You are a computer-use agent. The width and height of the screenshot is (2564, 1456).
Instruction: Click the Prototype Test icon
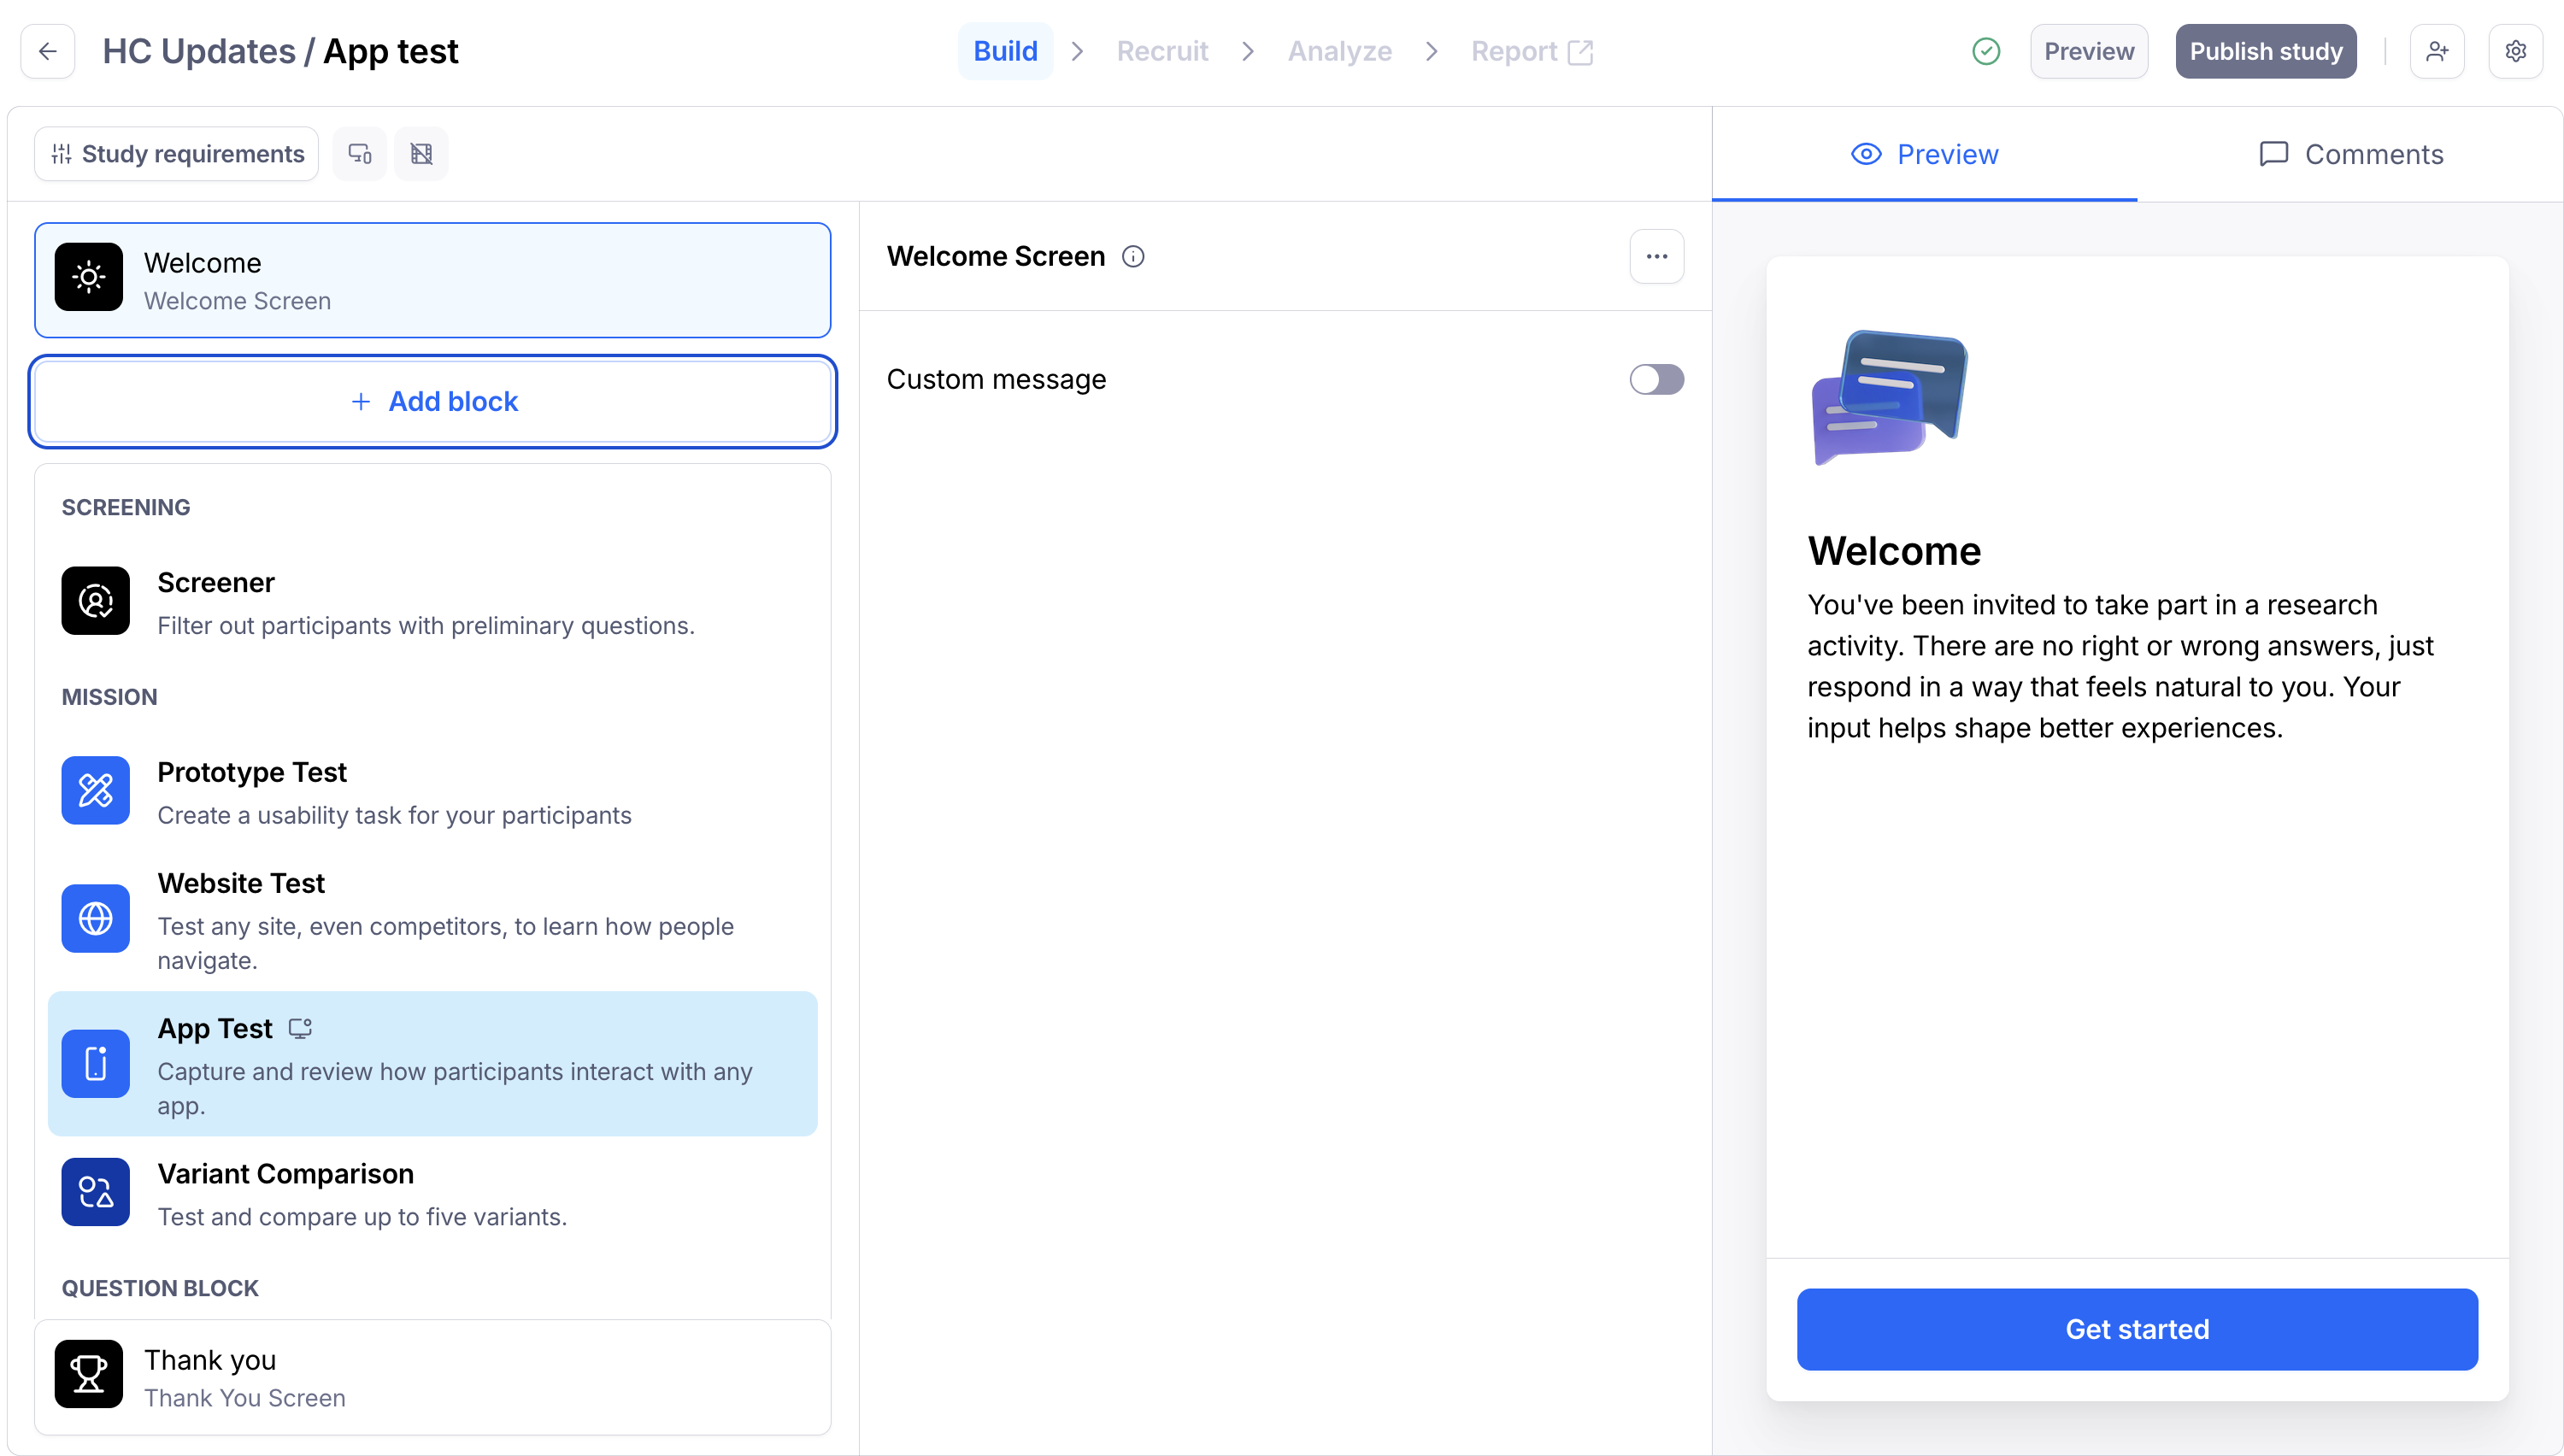(x=96, y=791)
